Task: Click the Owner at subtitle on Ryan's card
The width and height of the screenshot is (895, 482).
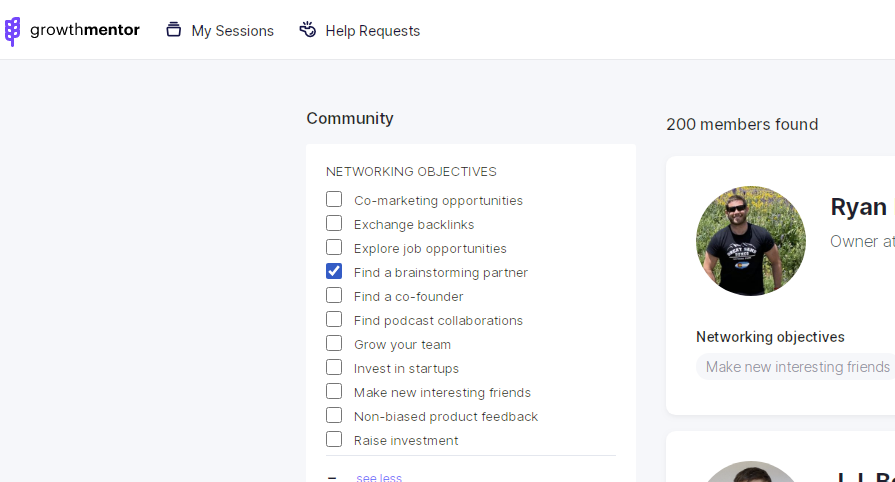Action: (862, 241)
